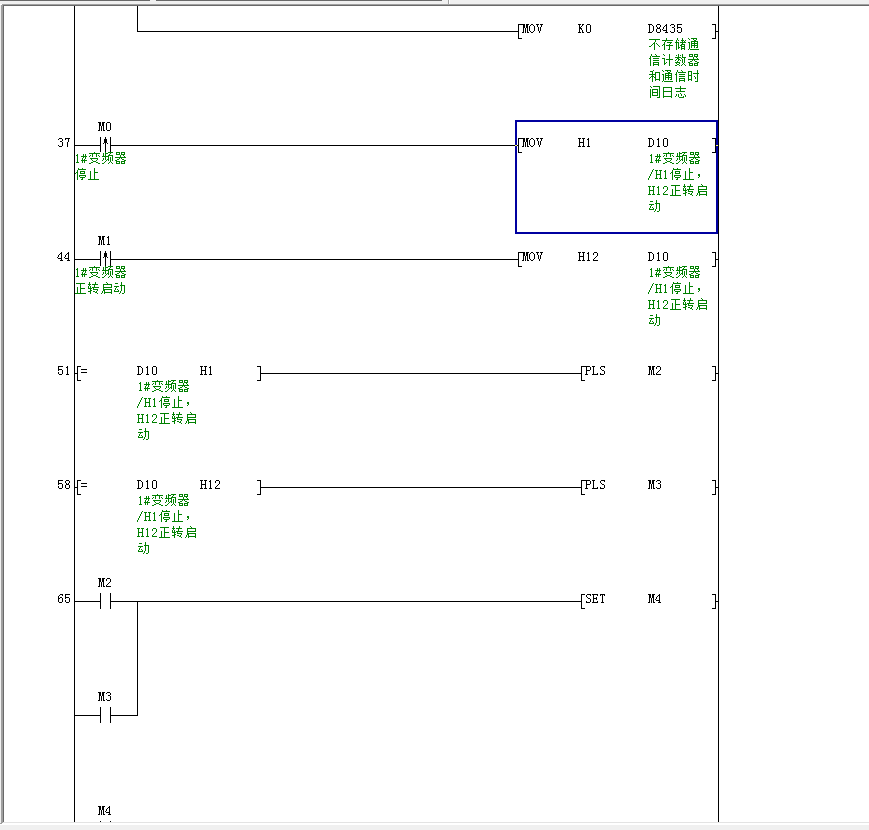Select the M4 operand of the SET instruction
Viewport: 869px width, 830px height.
(654, 599)
